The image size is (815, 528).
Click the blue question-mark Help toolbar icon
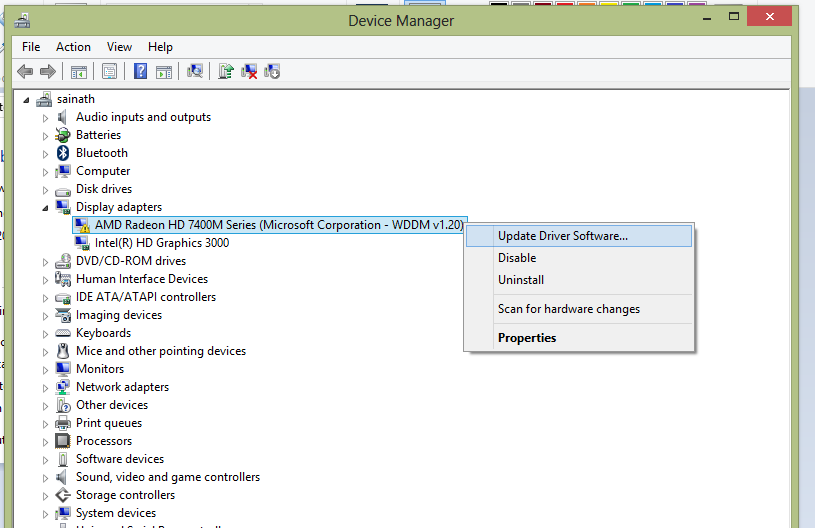[x=140, y=71]
